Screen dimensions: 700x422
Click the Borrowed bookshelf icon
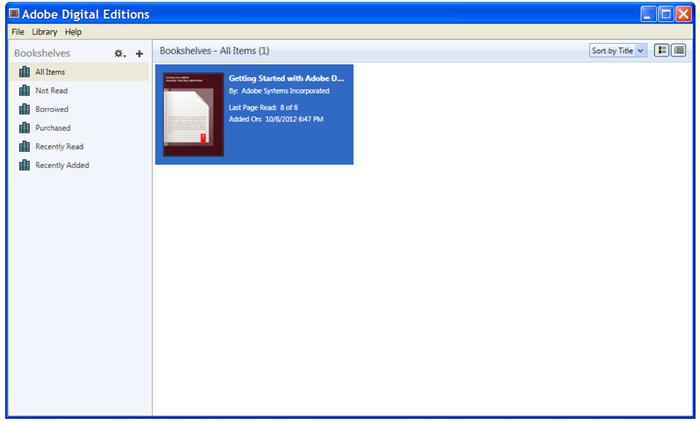(x=25, y=109)
